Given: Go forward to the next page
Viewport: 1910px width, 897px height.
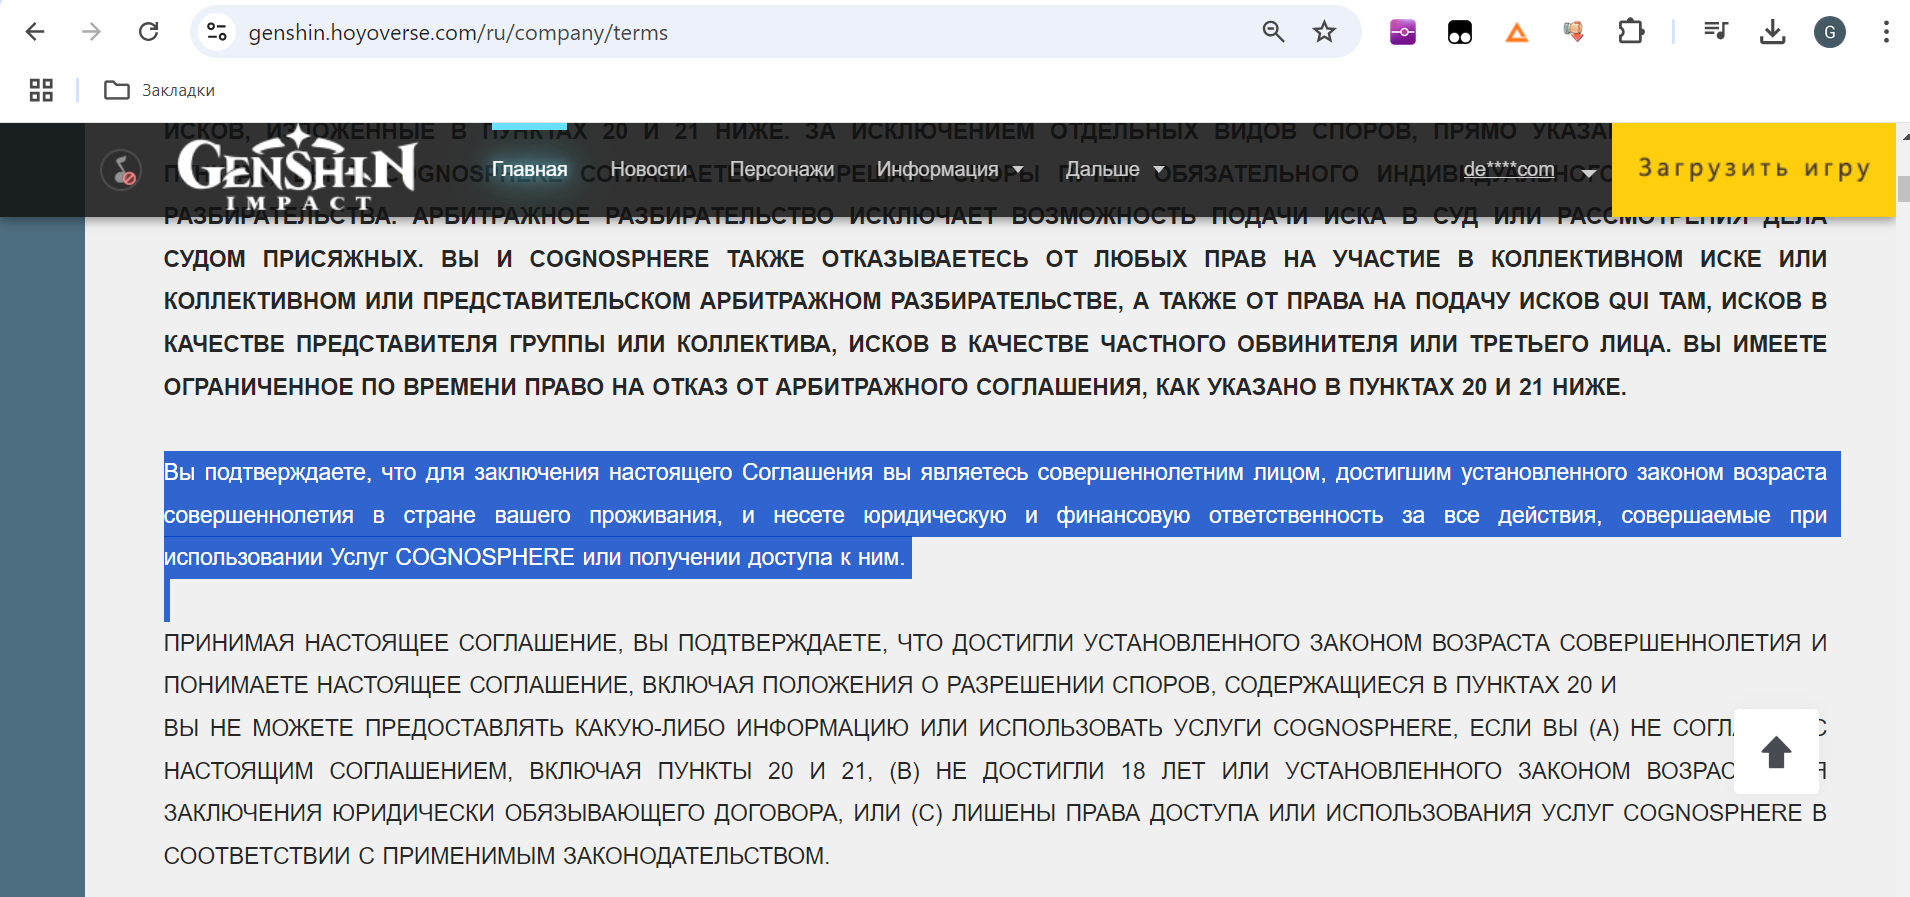Looking at the screenshot, I should pyautogui.click(x=91, y=32).
